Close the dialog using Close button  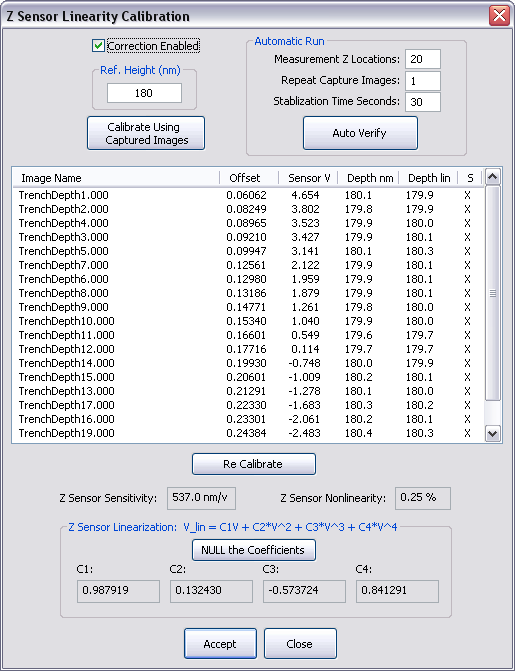click(300, 644)
